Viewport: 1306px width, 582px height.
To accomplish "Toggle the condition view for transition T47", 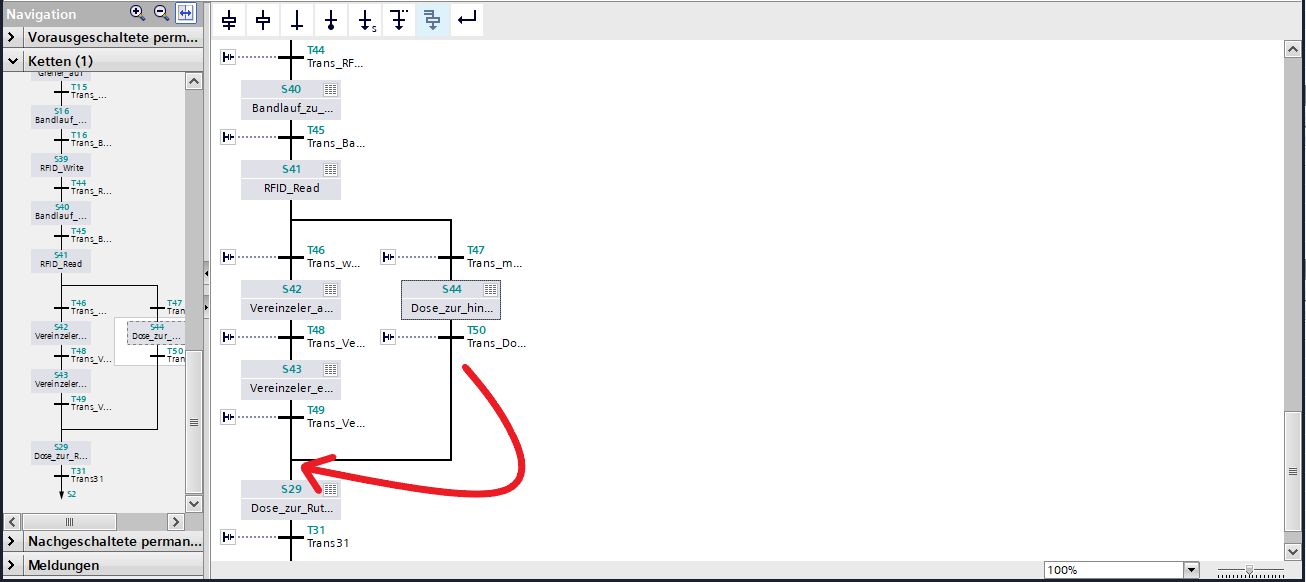I will point(389,257).
